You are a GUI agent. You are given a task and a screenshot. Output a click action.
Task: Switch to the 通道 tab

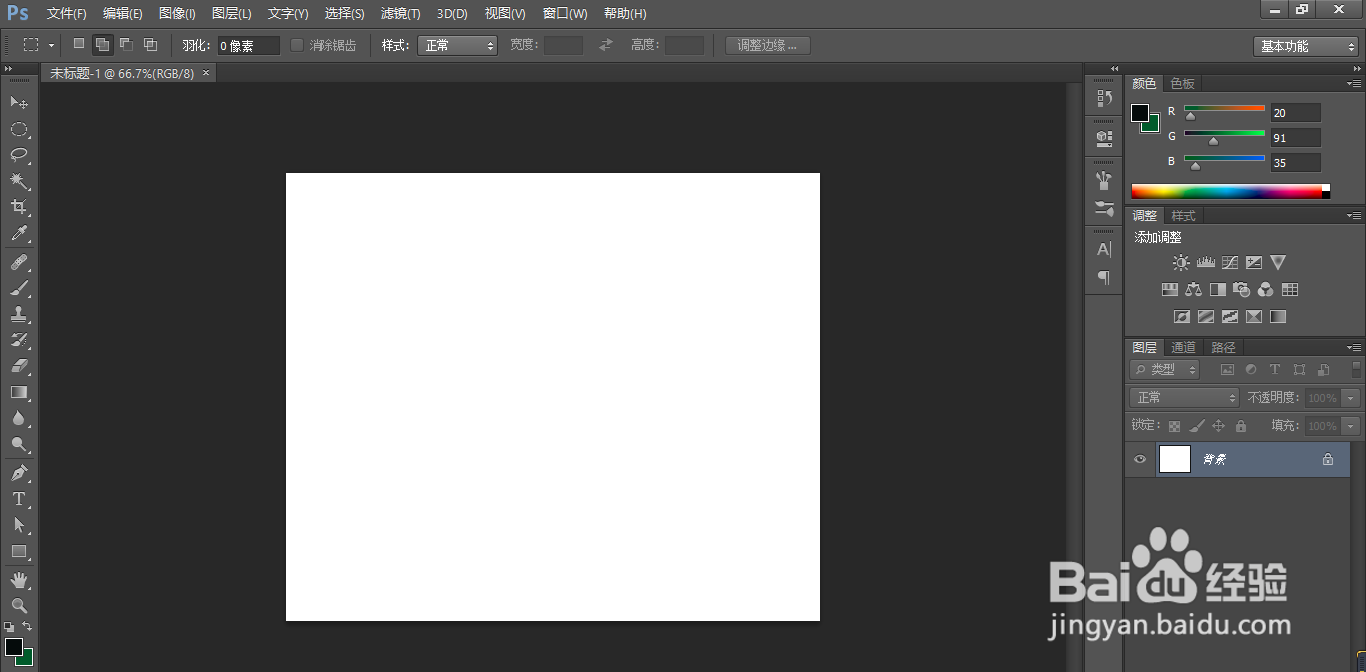click(1183, 346)
